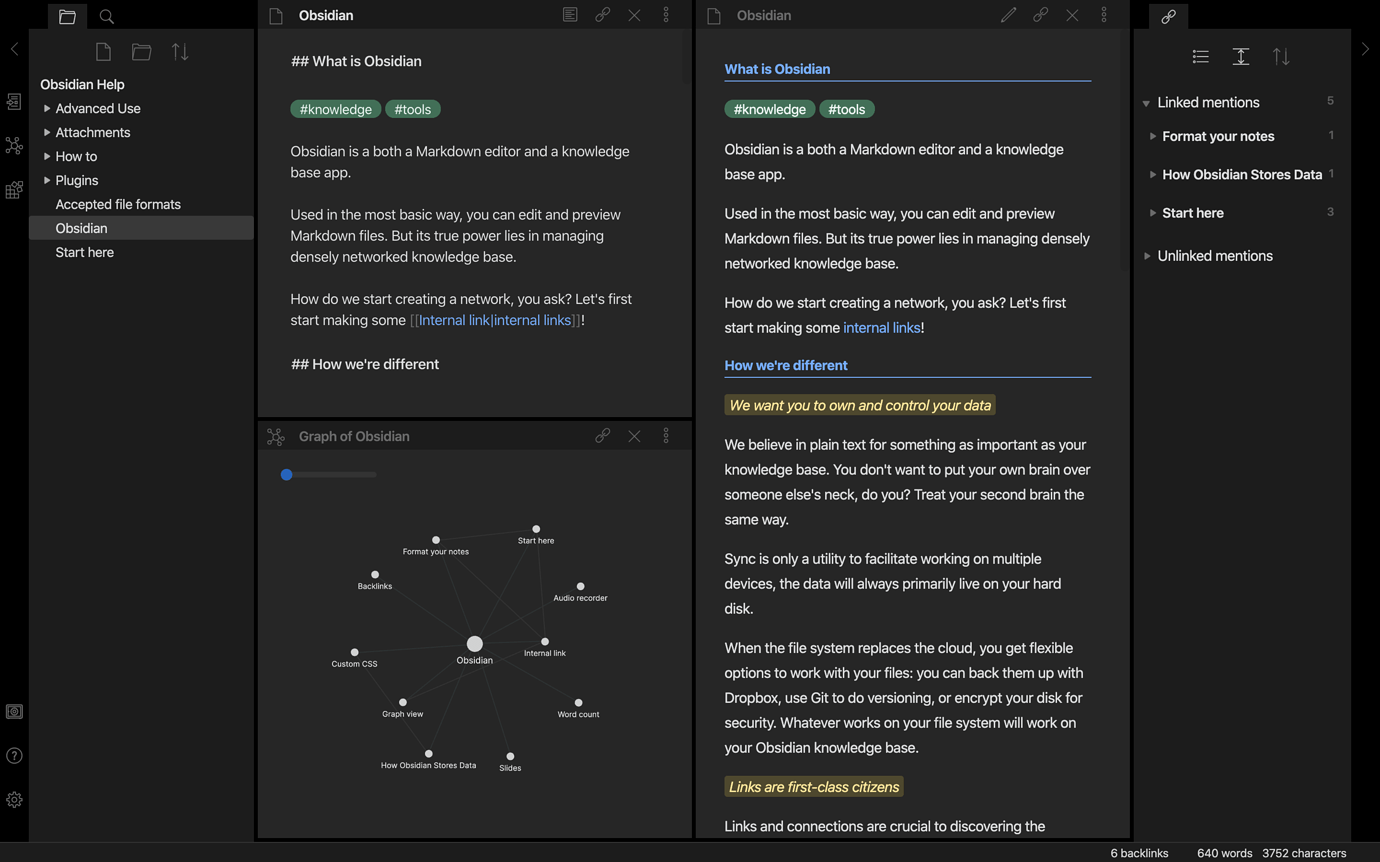Open markdown format importer ribbon icon

click(14, 190)
